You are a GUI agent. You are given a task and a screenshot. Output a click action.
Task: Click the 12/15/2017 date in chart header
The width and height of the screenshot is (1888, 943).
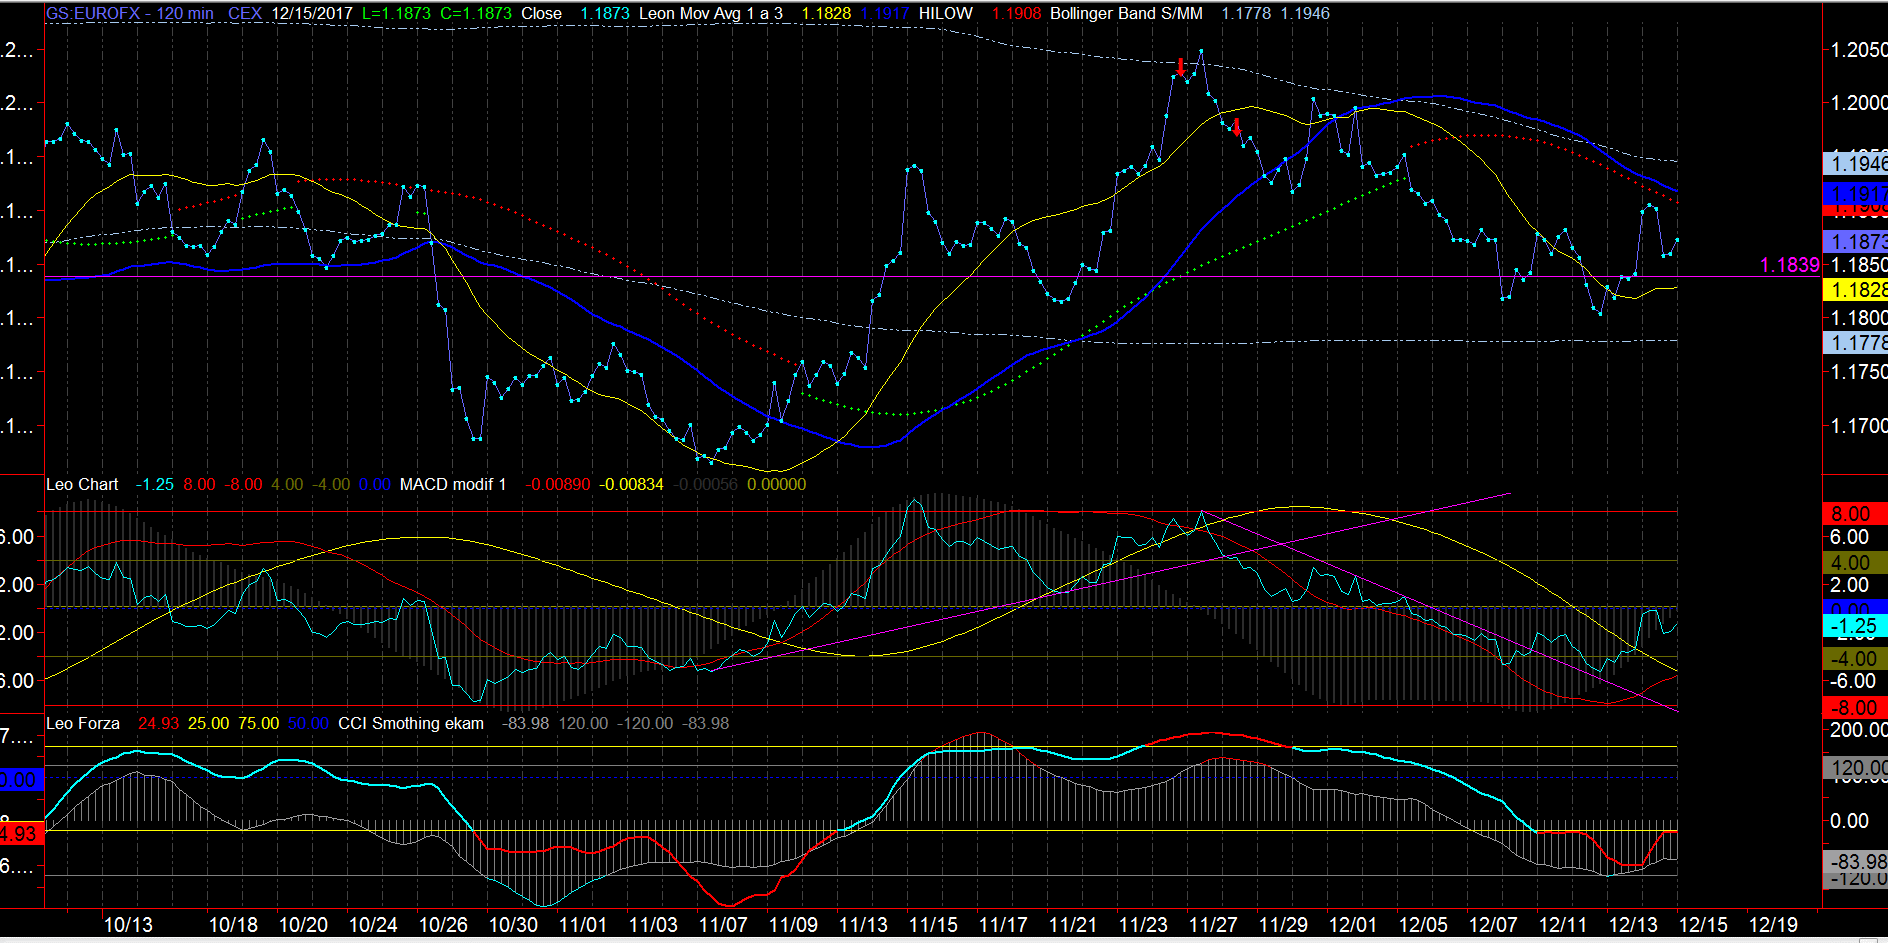tap(312, 14)
